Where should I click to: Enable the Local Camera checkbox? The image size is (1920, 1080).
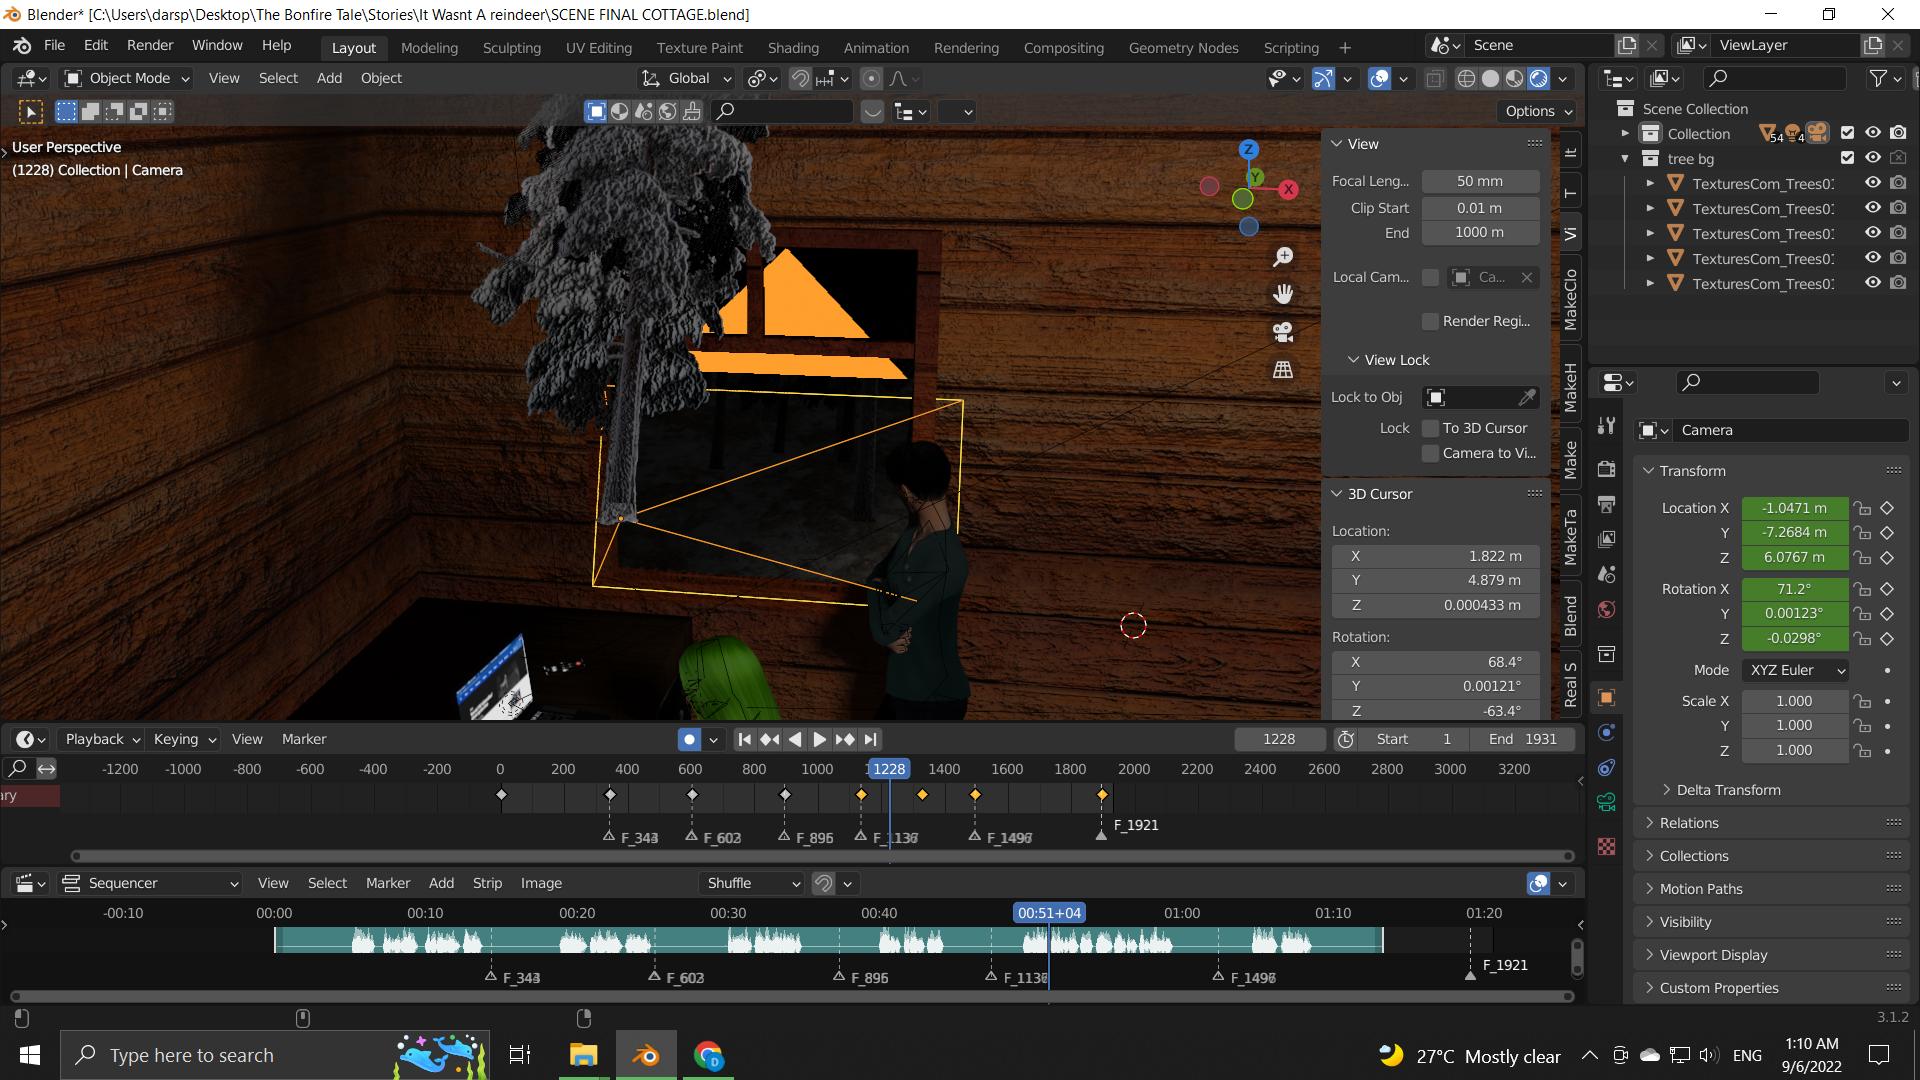click(1430, 277)
